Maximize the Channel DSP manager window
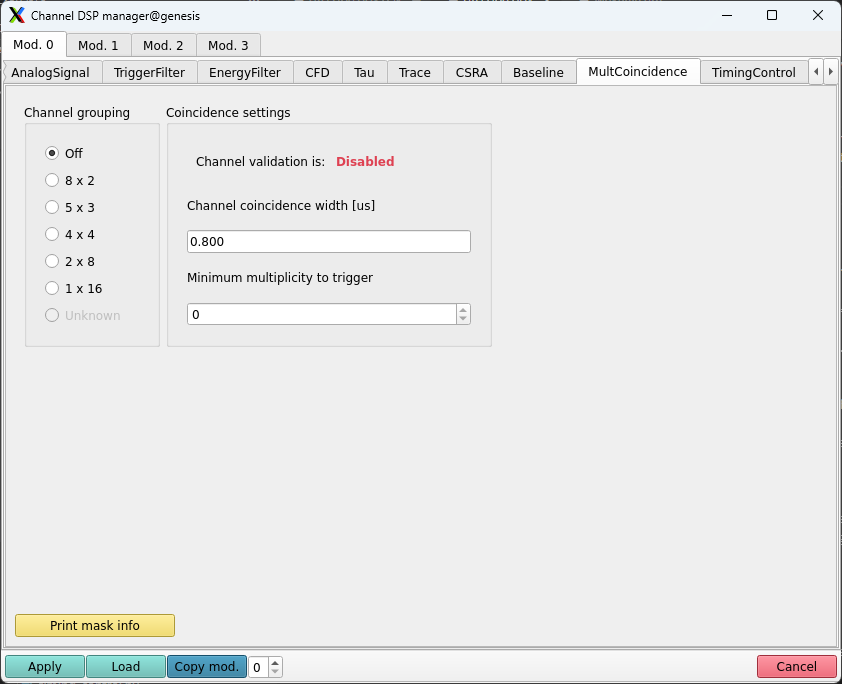 point(772,15)
